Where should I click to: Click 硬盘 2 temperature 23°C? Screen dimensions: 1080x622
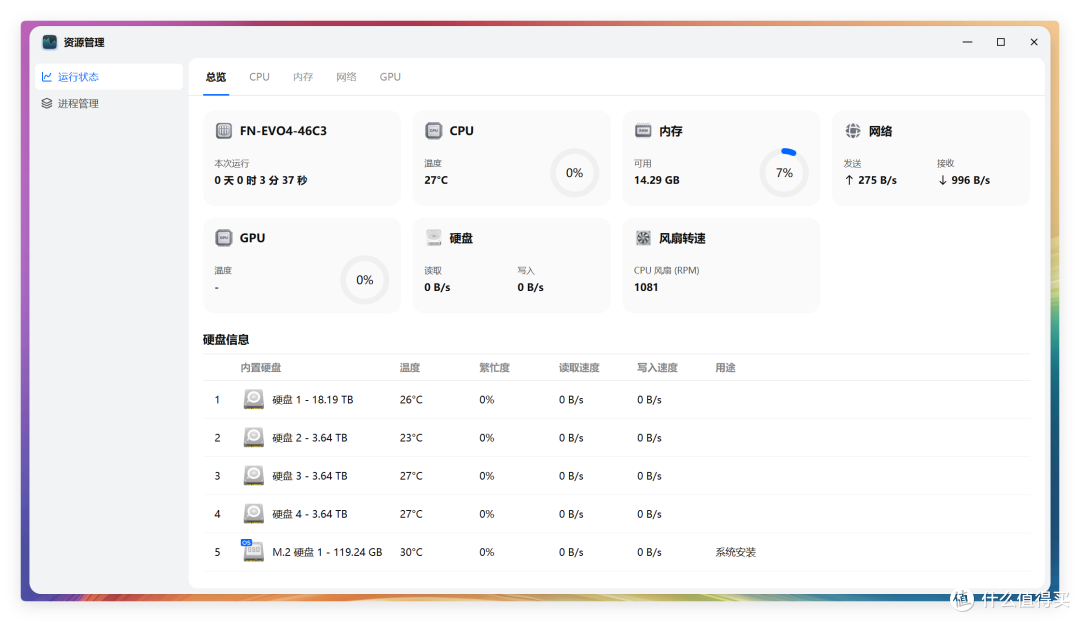(x=411, y=437)
